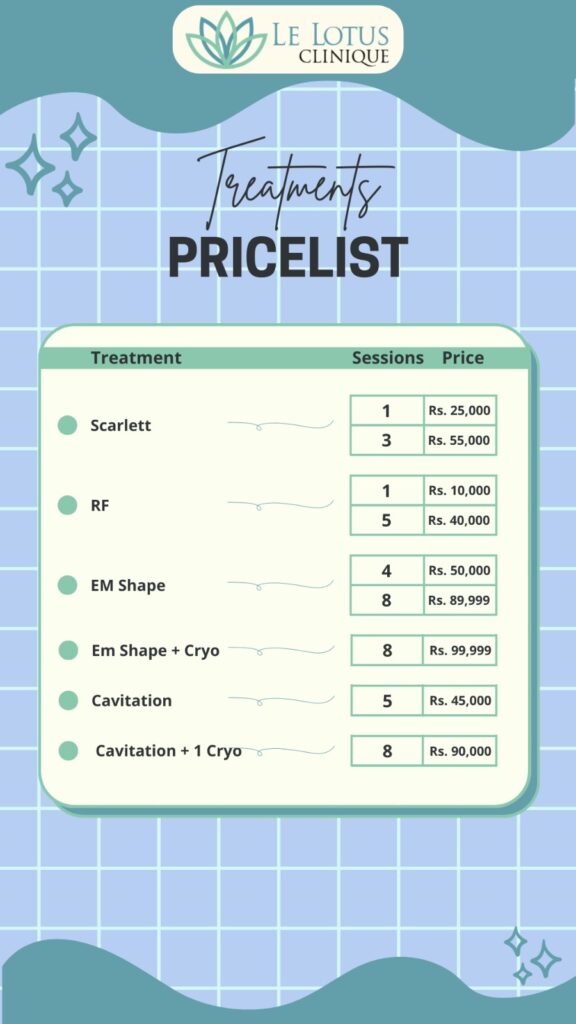576x1024 pixels.
Task: Click the green bullet beside EM Shape
Action: click(x=67, y=585)
